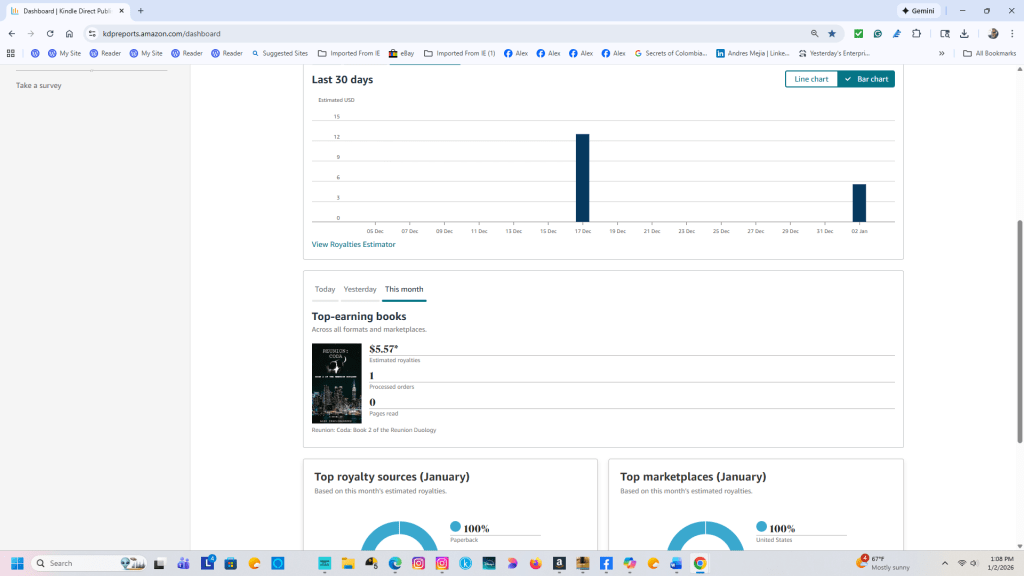Switch to the Today tab

325,289
